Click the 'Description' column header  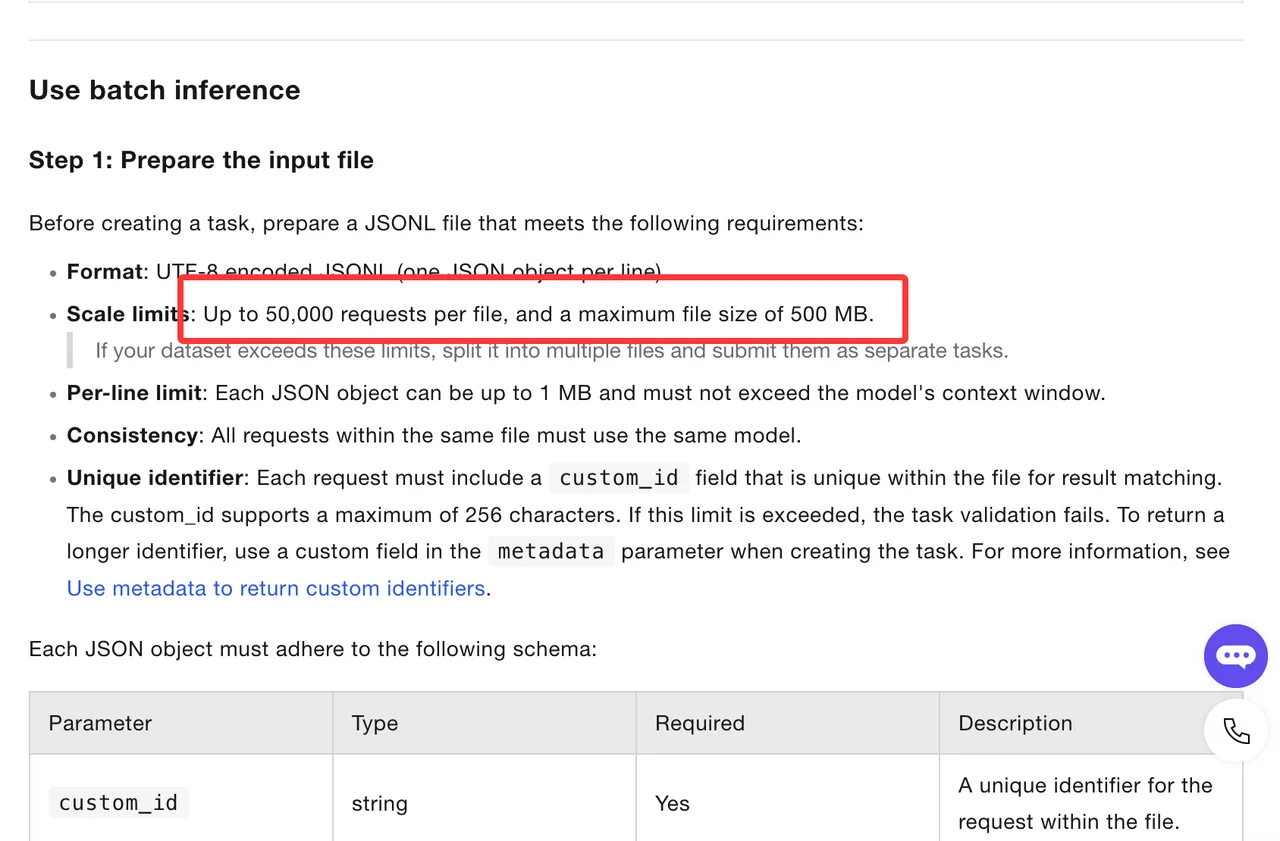pos(1015,723)
